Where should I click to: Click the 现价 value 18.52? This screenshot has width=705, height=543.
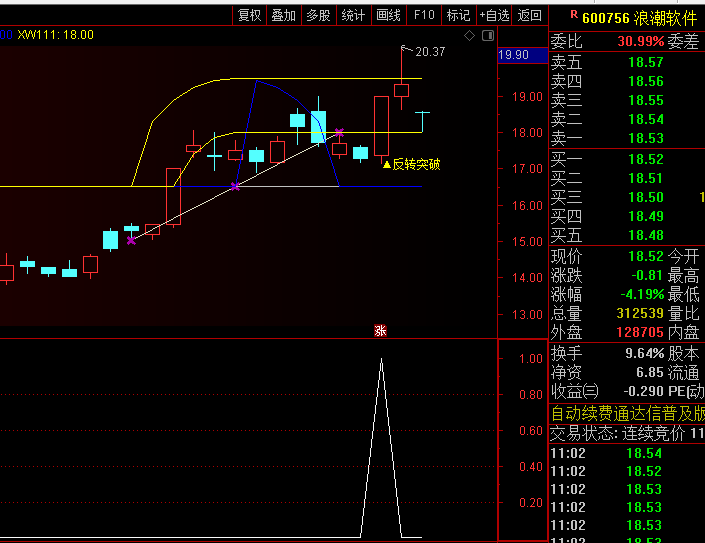646,256
